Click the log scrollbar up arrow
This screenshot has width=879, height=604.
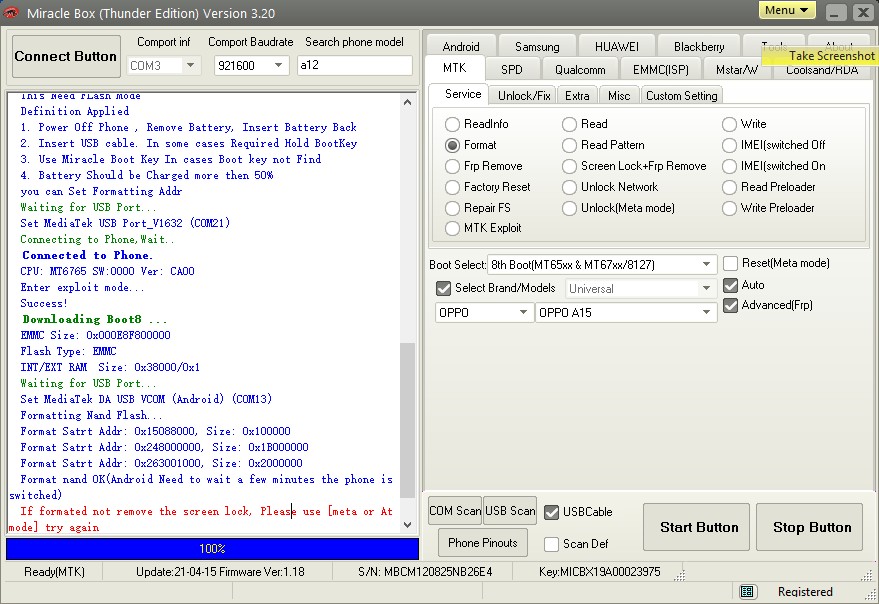pyautogui.click(x=408, y=102)
